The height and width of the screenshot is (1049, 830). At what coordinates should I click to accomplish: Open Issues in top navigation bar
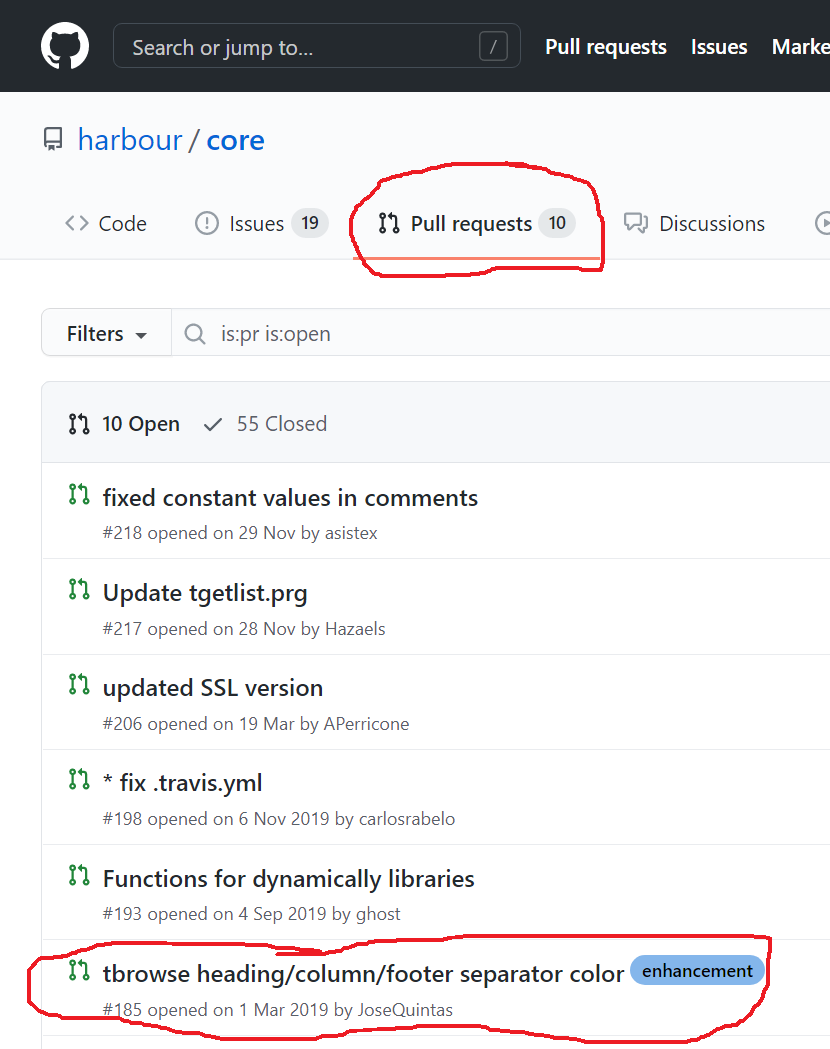(x=719, y=47)
